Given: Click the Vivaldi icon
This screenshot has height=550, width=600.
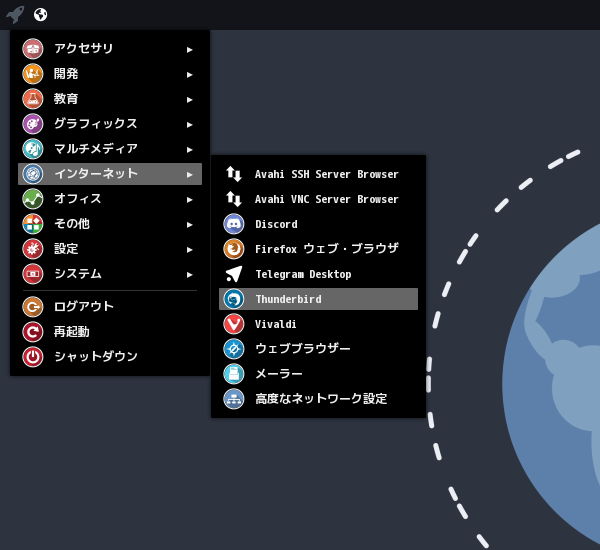Looking at the screenshot, I should tap(234, 324).
